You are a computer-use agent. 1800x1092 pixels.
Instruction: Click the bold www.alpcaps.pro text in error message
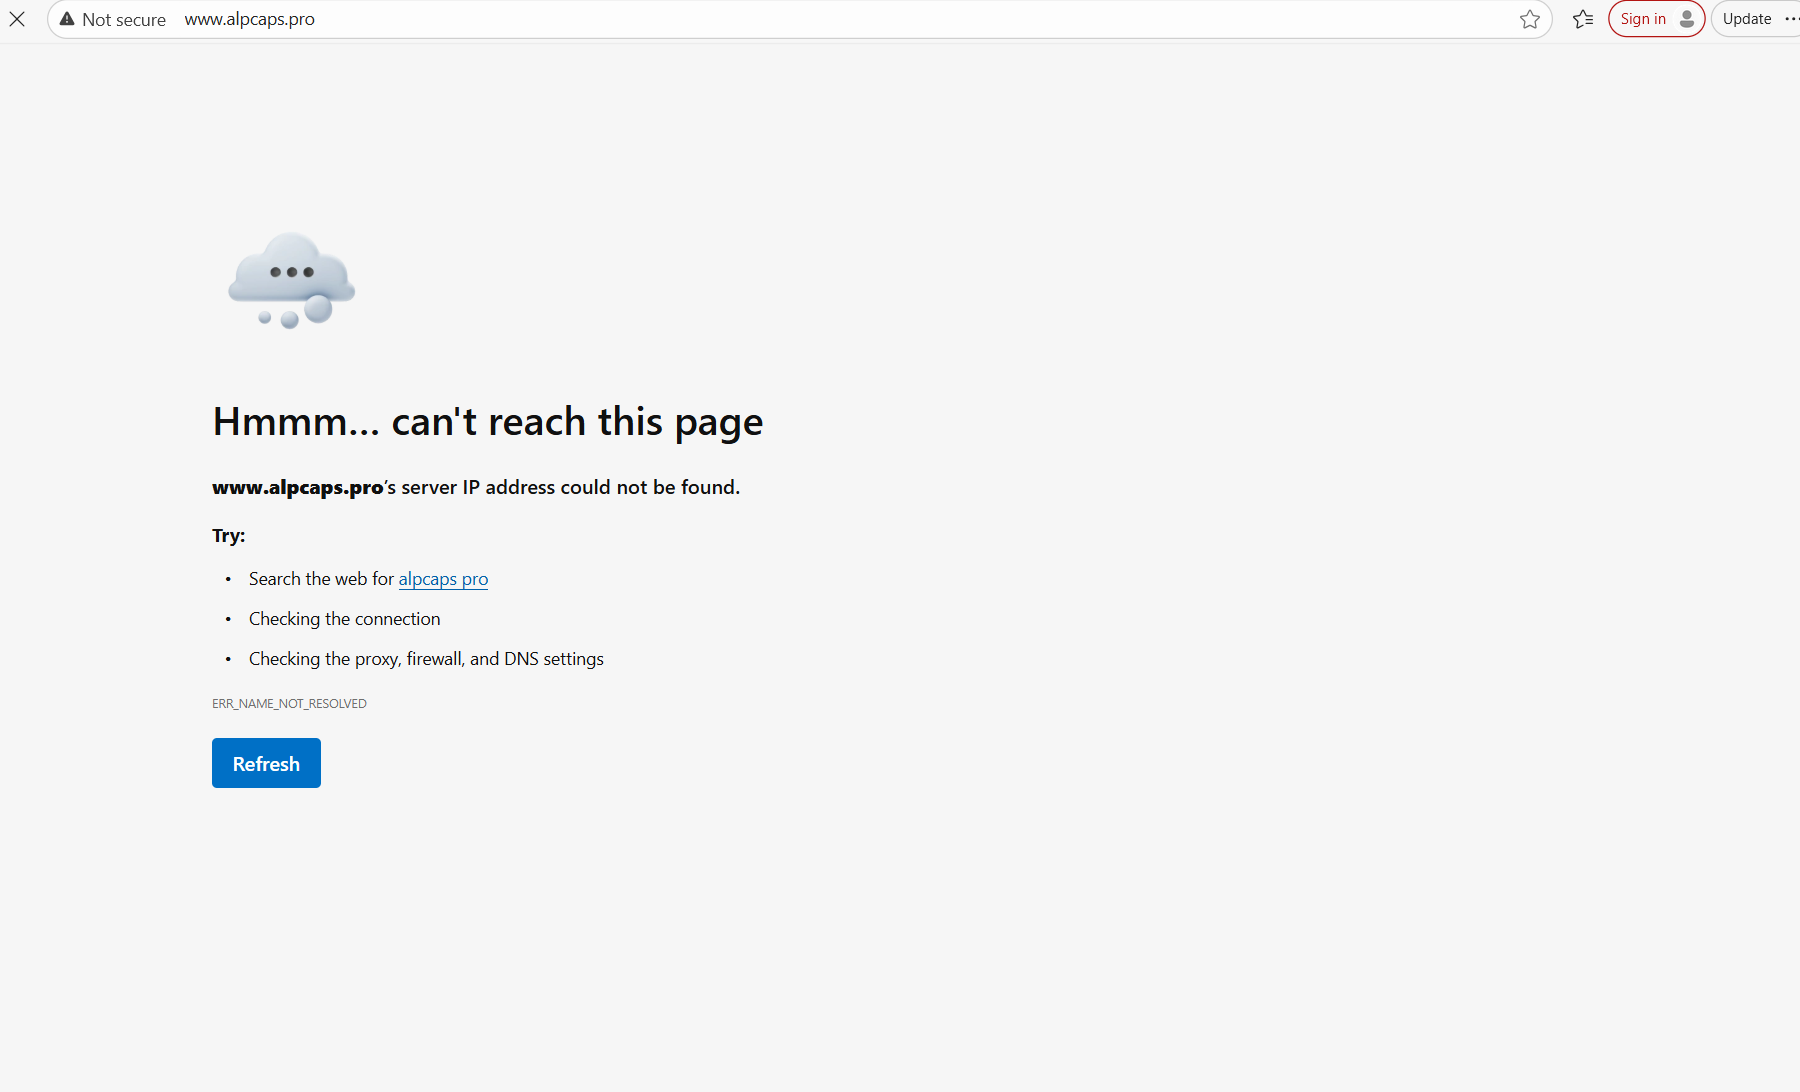pyautogui.click(x=297, y=488)
